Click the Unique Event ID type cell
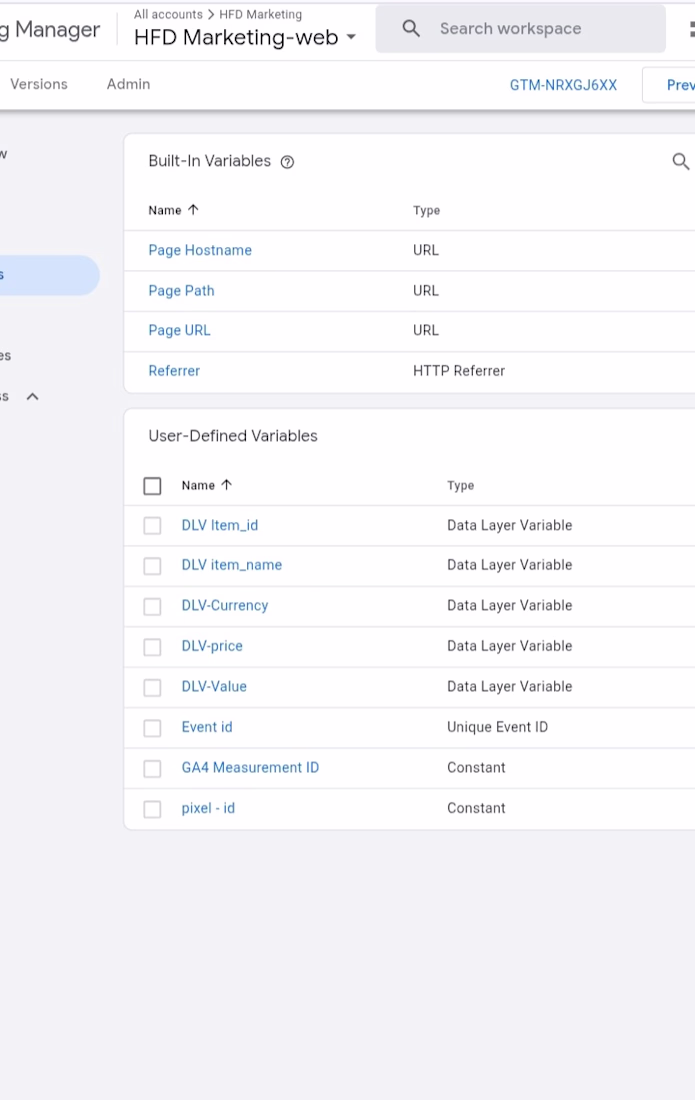The height and width of the screenshot is (1100, 695). [497, 727]
